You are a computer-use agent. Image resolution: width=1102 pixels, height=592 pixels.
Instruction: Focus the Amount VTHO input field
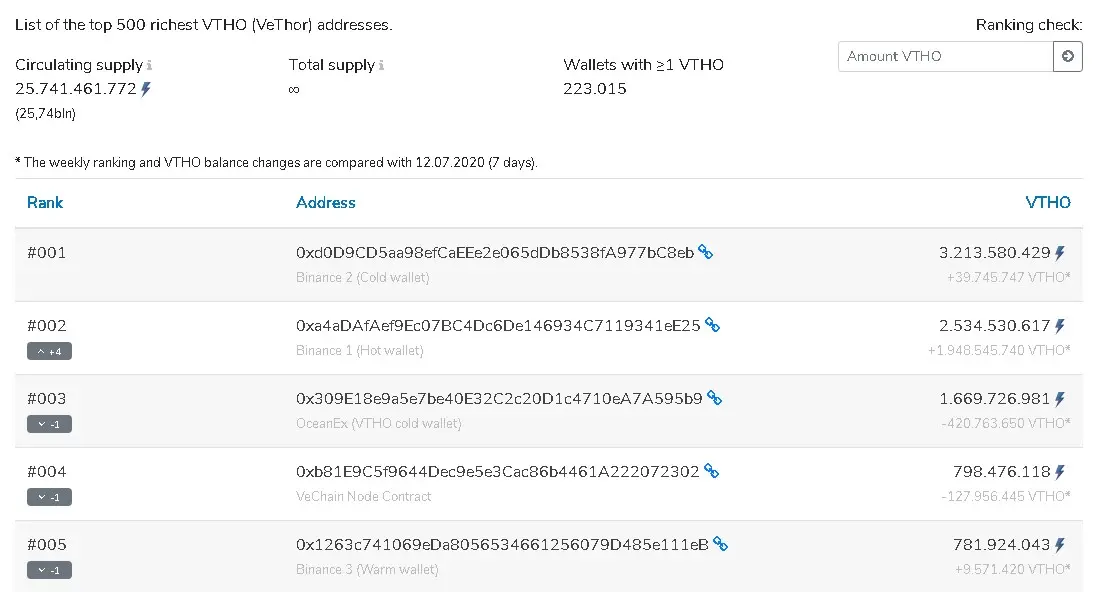point(945,56)
